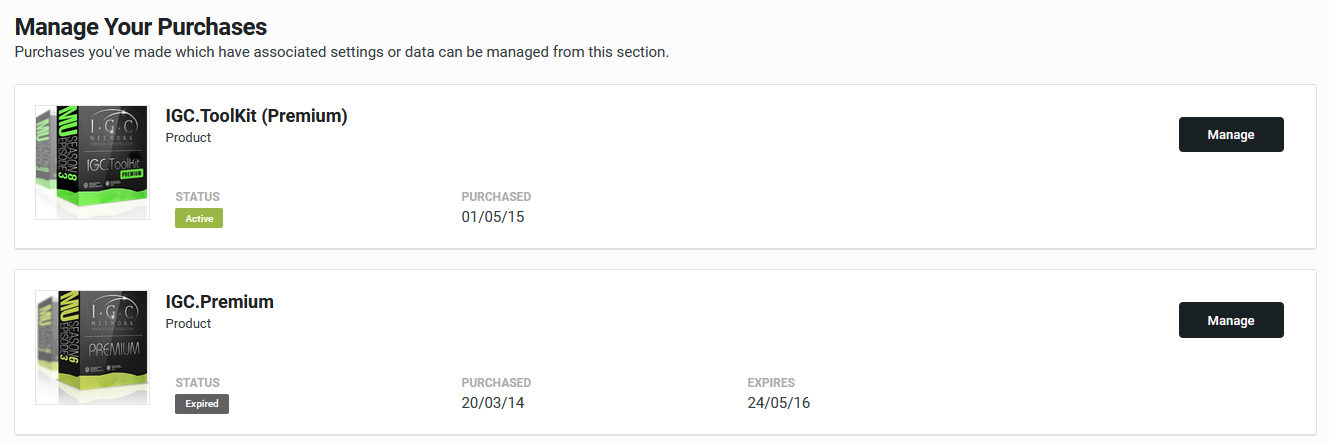Click the PURCHASED label under IGC.Premium

click(496, 383)
